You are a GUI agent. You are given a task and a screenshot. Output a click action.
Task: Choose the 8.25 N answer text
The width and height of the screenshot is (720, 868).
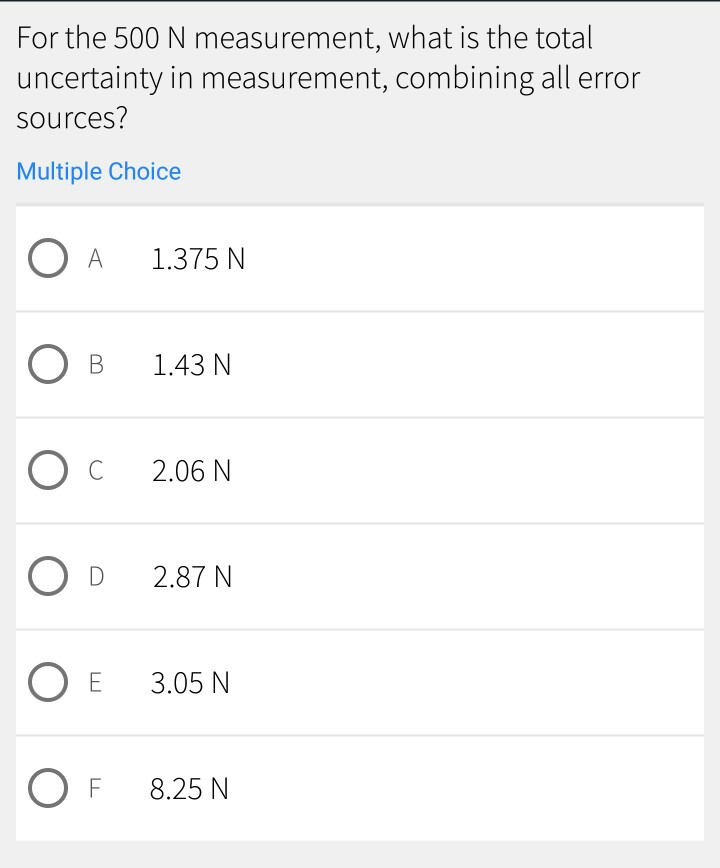[190, 790]
